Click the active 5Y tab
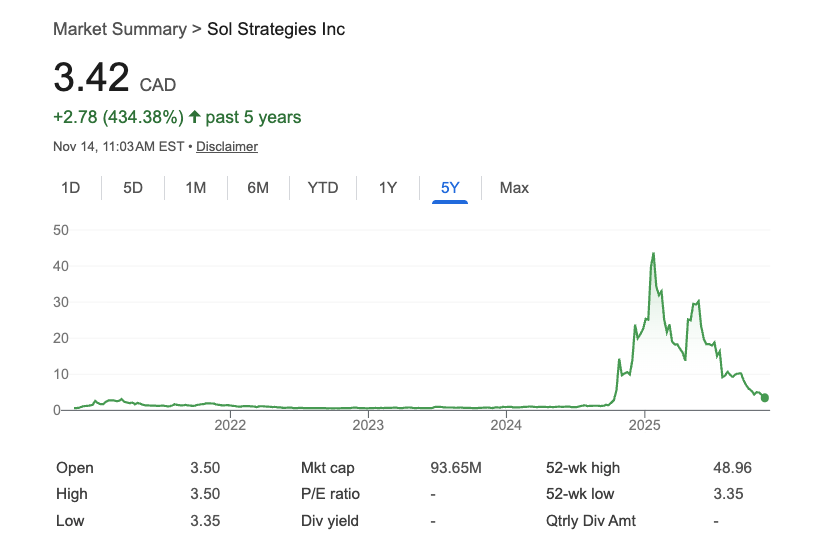This screenshot has width=814, height=536. [450, 187]
